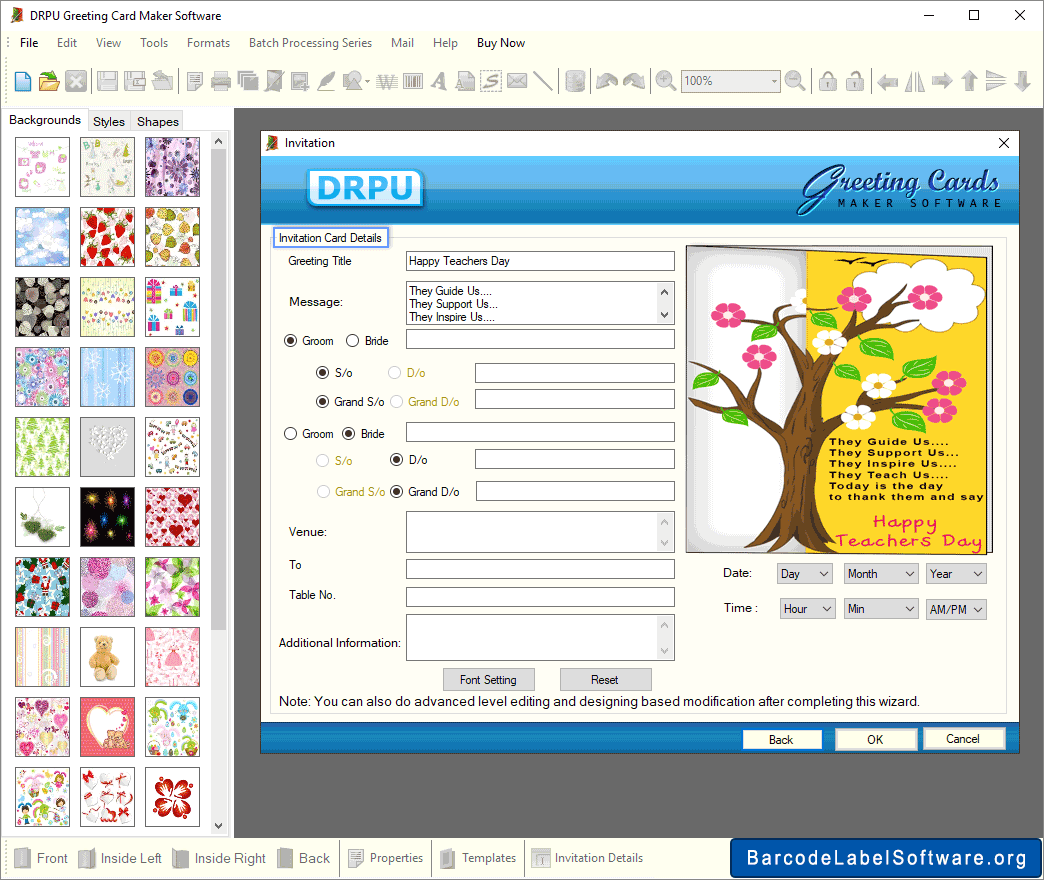This screenshot has height=880, width=1044.
Task: Switch to the Shapes tab
Action: [x=158, y=121]
